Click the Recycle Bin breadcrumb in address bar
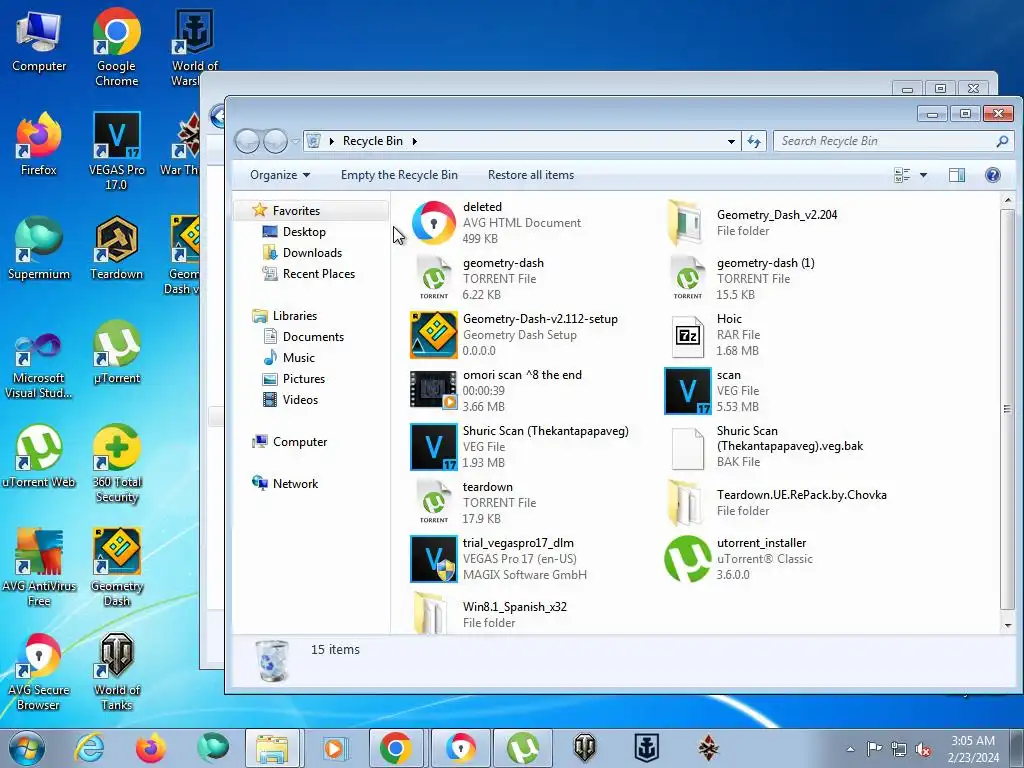The height and width of the screenshot is (768, 1024). [373, 141]
